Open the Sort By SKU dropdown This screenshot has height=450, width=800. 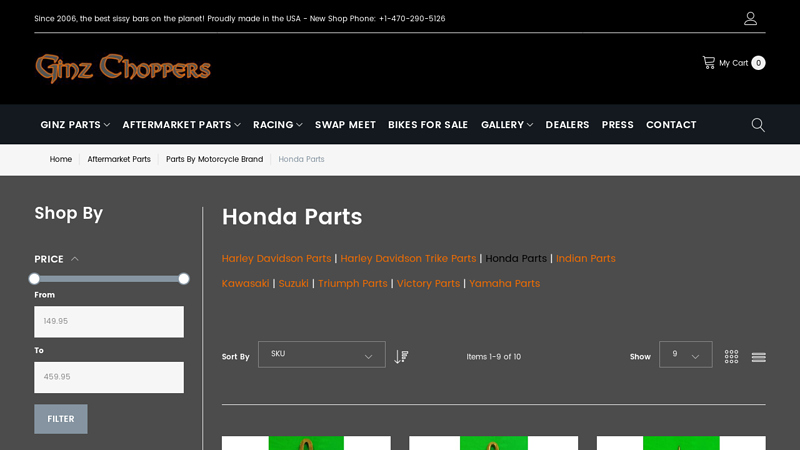[321, 355]
